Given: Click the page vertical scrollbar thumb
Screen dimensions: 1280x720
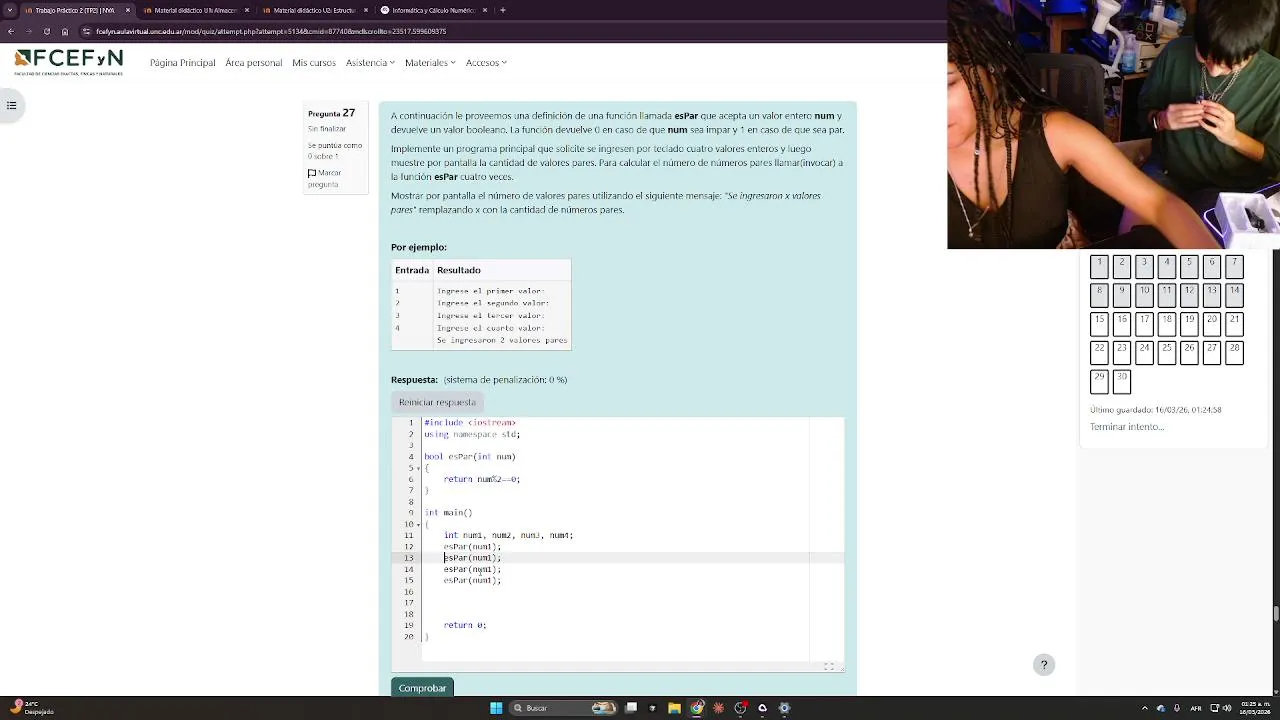Looking at the screenshot, I should (1275, 613).
